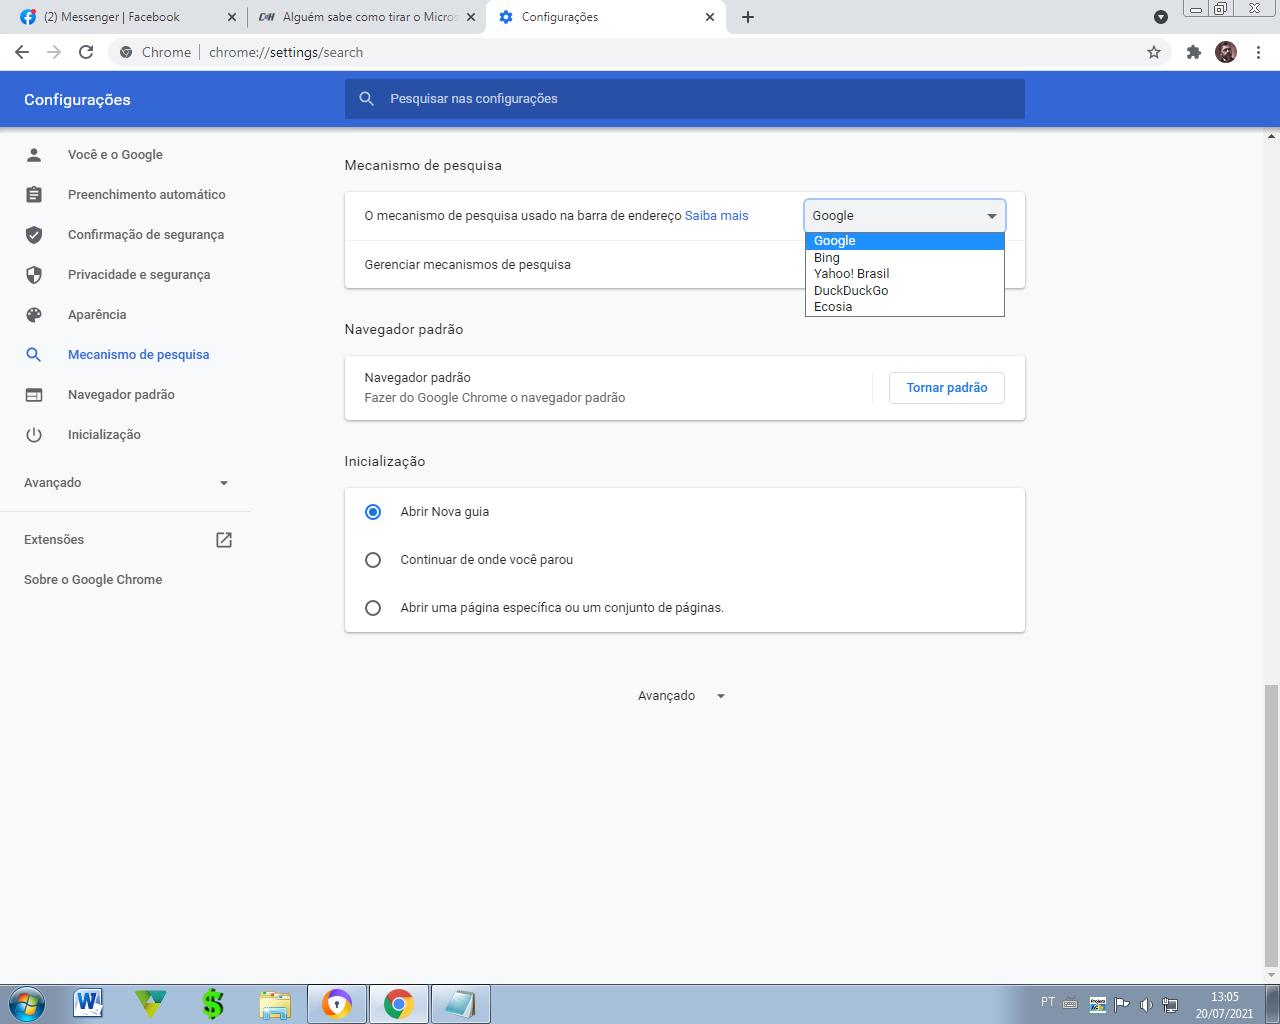Expand Avançado section in the sidebar
The width and height of the screenshot is (1280, 1024).
[x=126, y=483]
